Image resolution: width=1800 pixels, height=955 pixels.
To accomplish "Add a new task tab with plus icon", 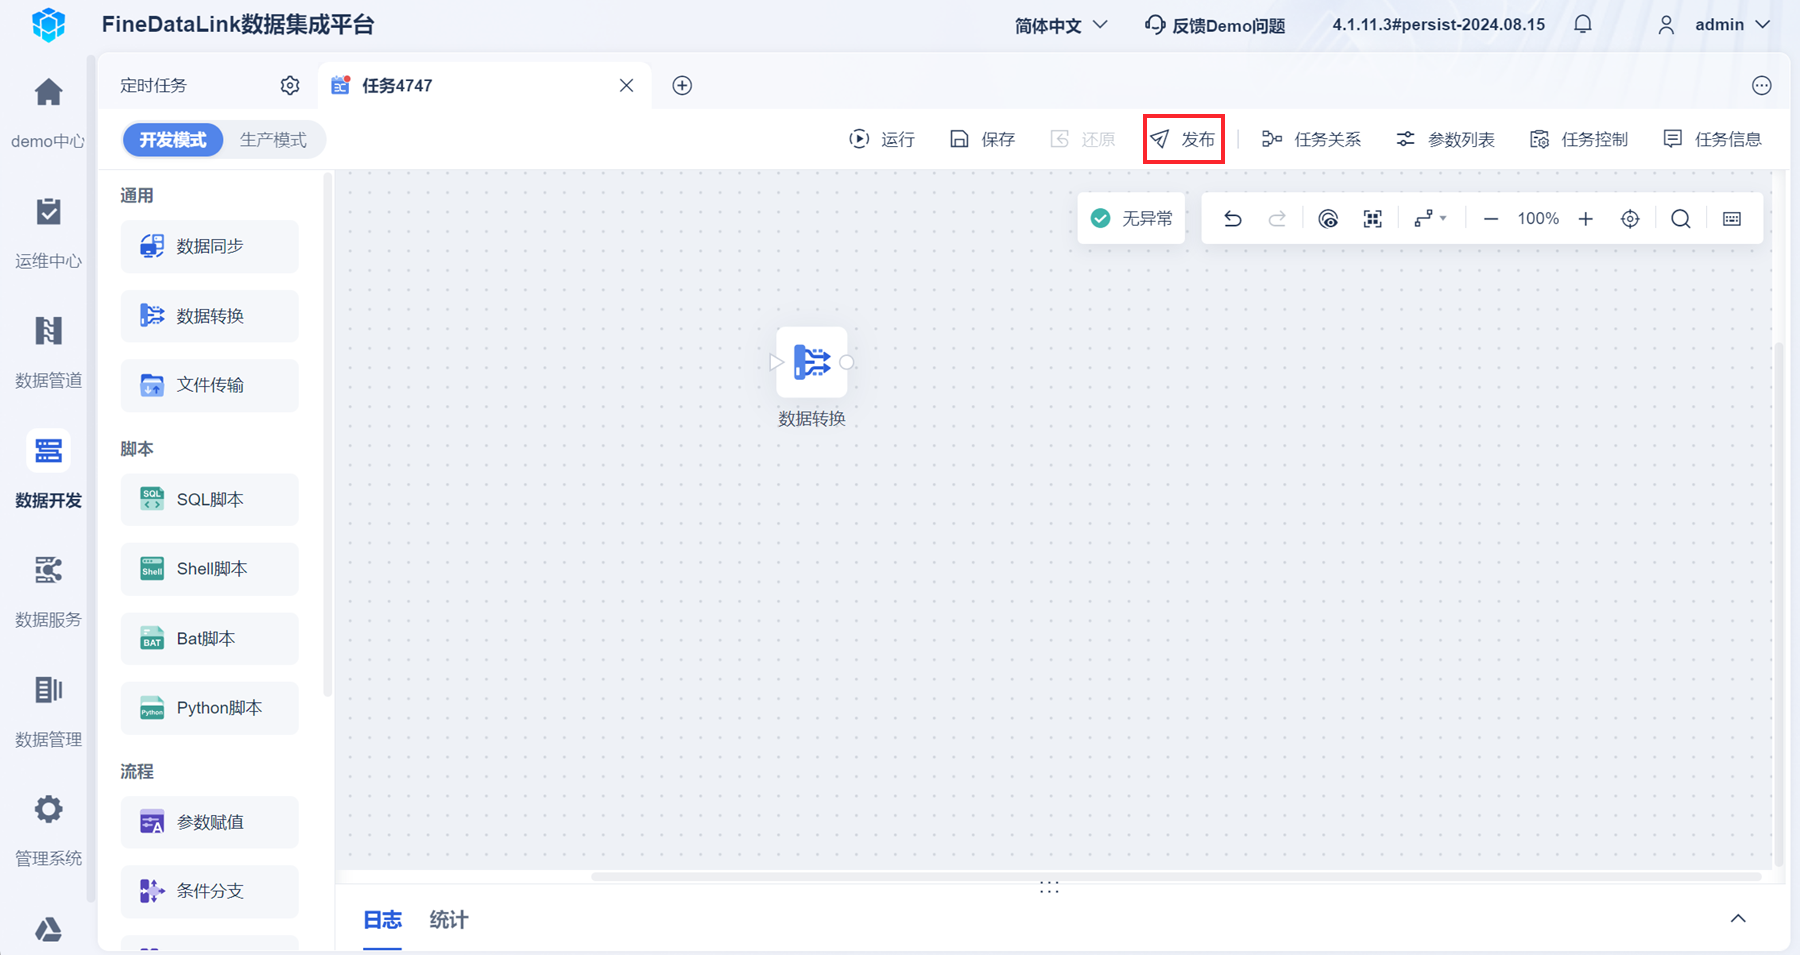I will pos(682,86).
